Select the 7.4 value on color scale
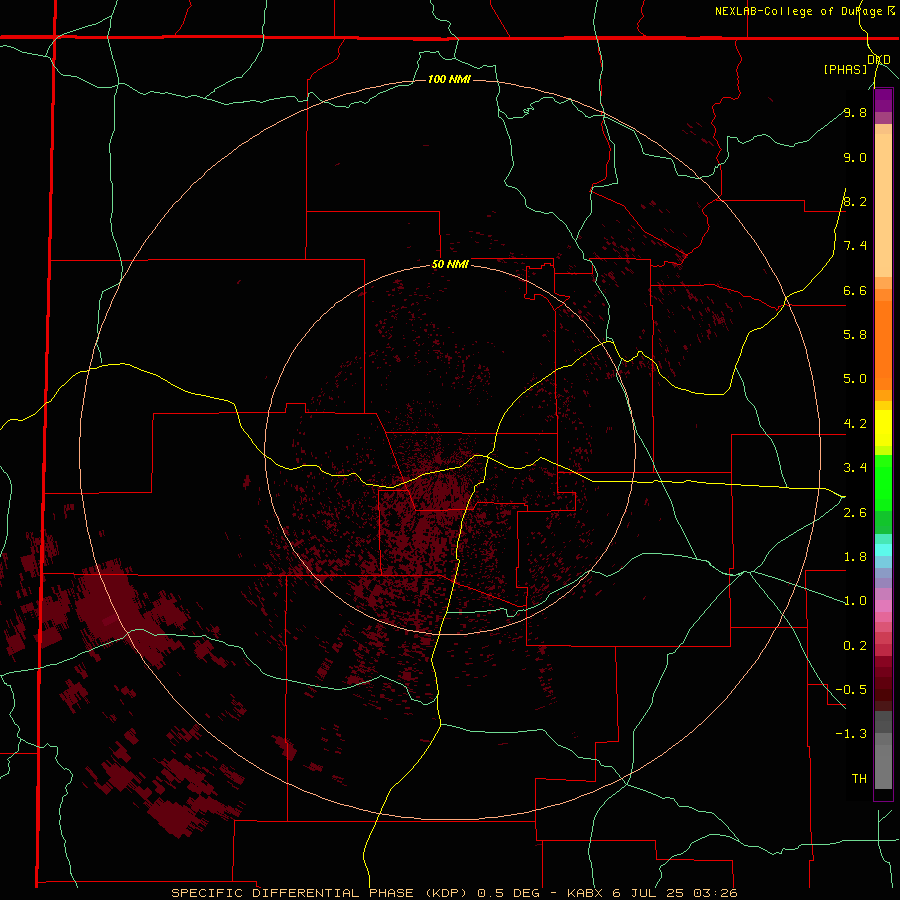Screen dimensions: 900x900 pos(855,246)
